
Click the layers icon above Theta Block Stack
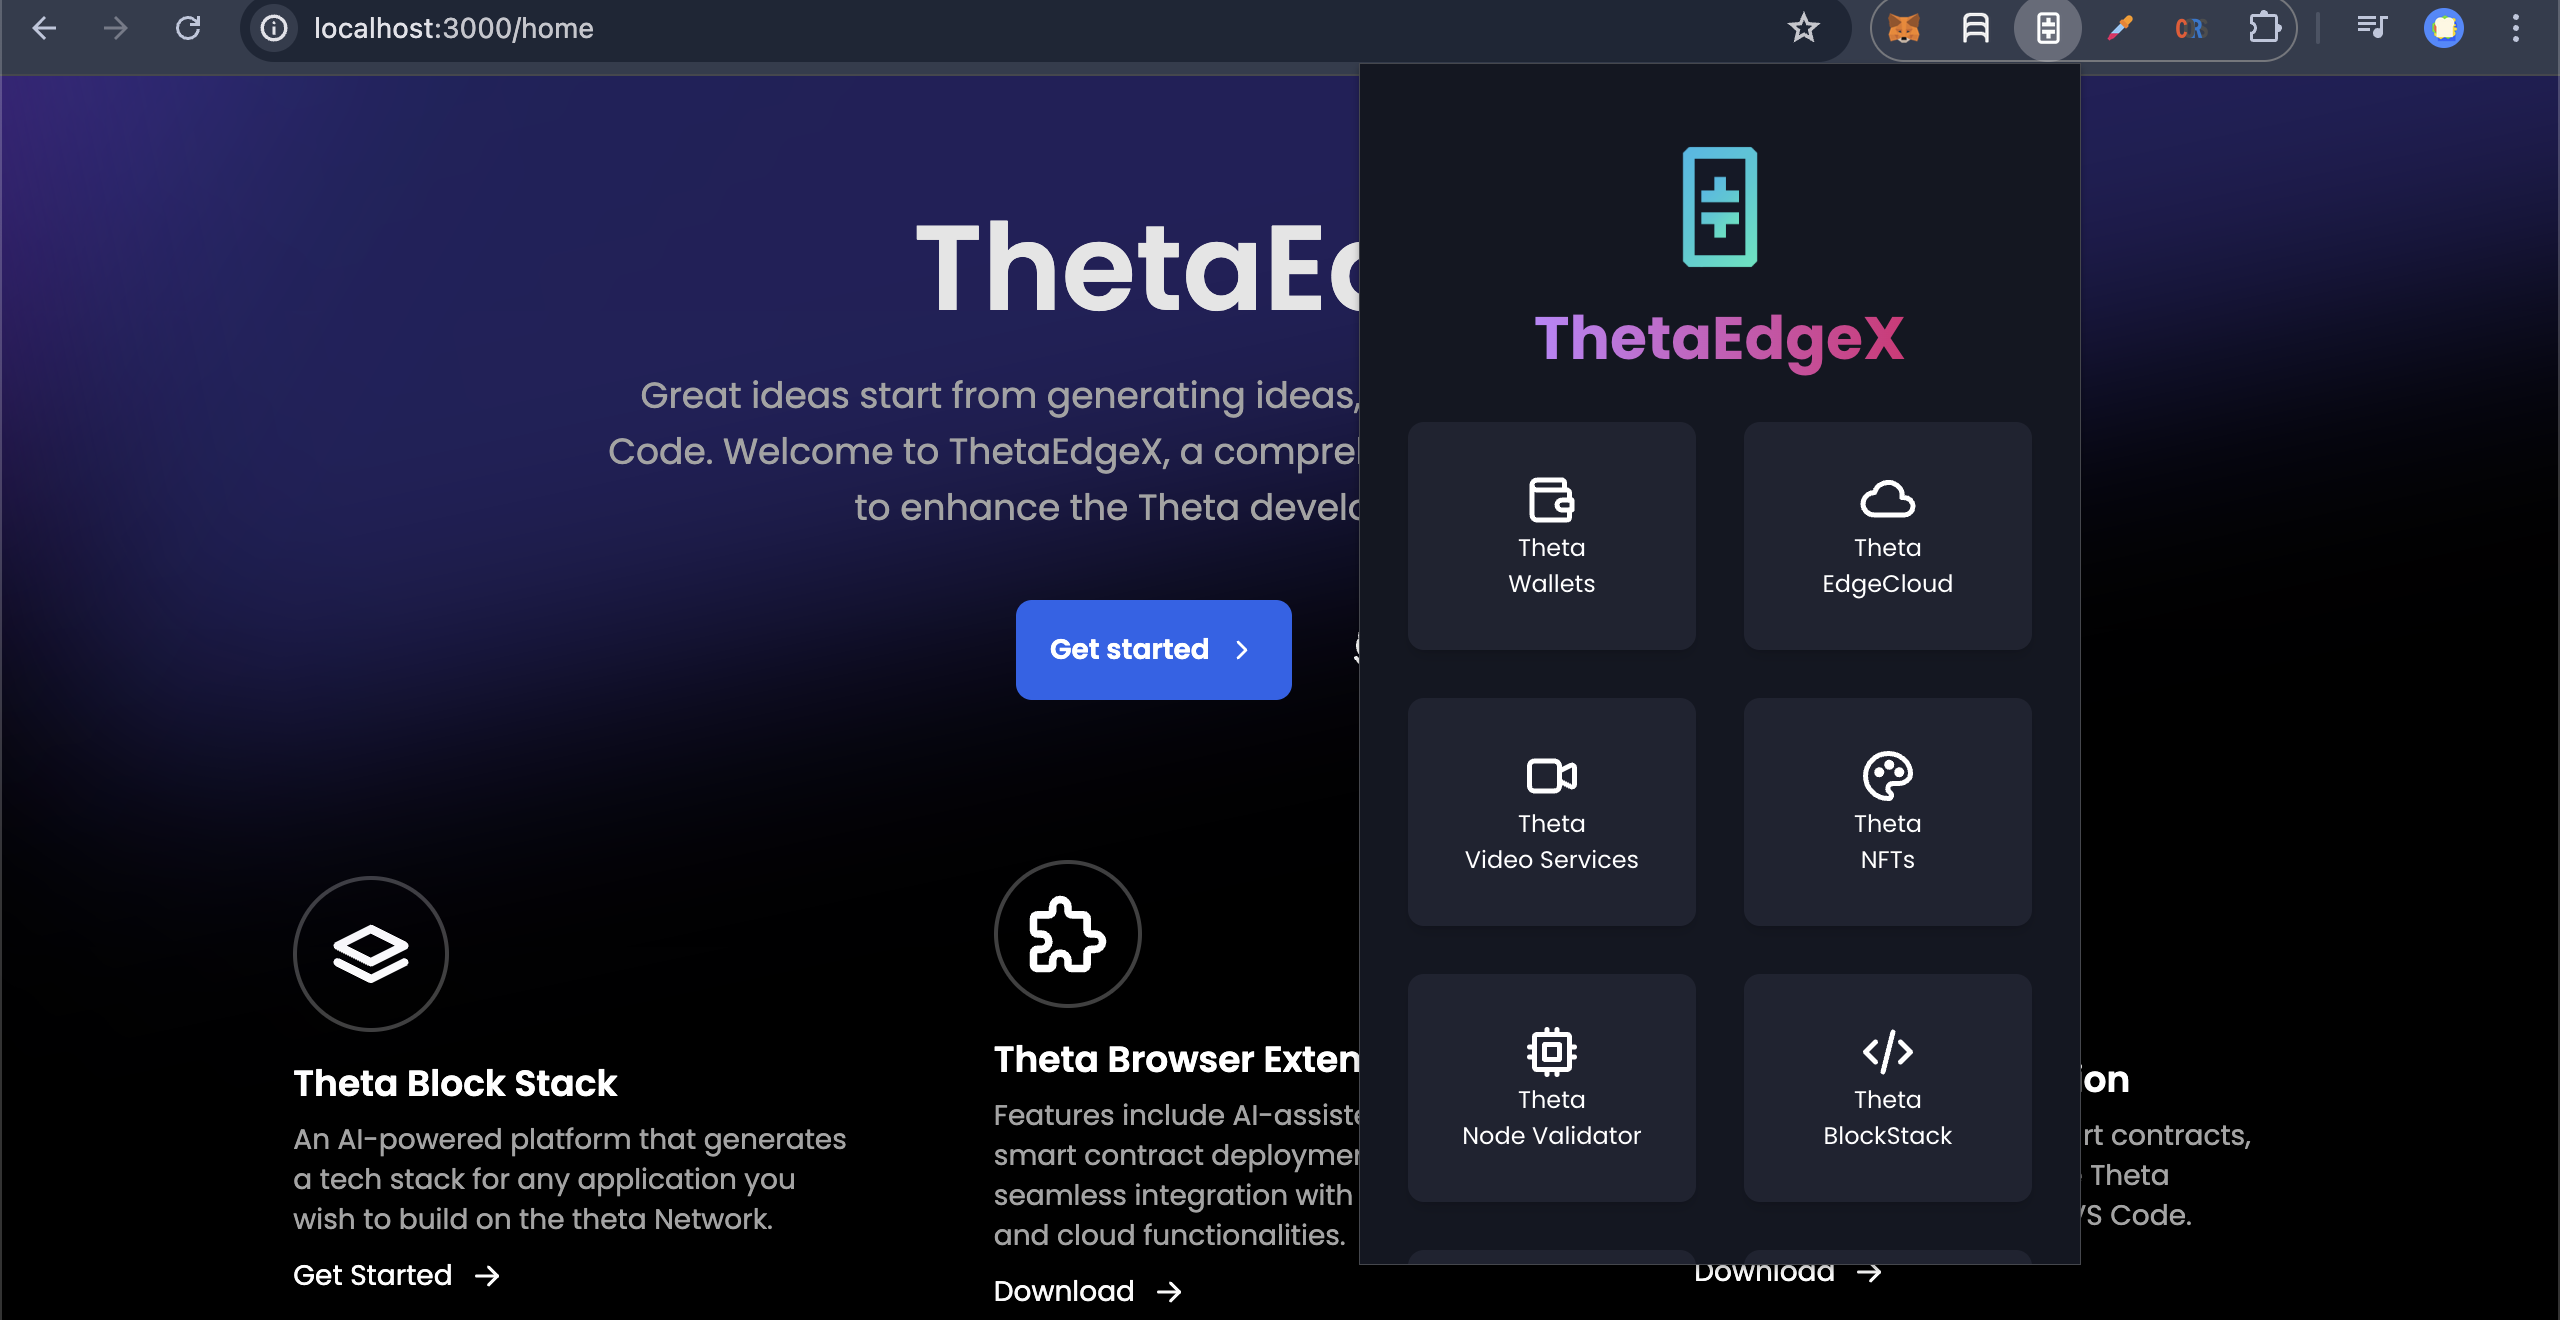click(371, 954)
